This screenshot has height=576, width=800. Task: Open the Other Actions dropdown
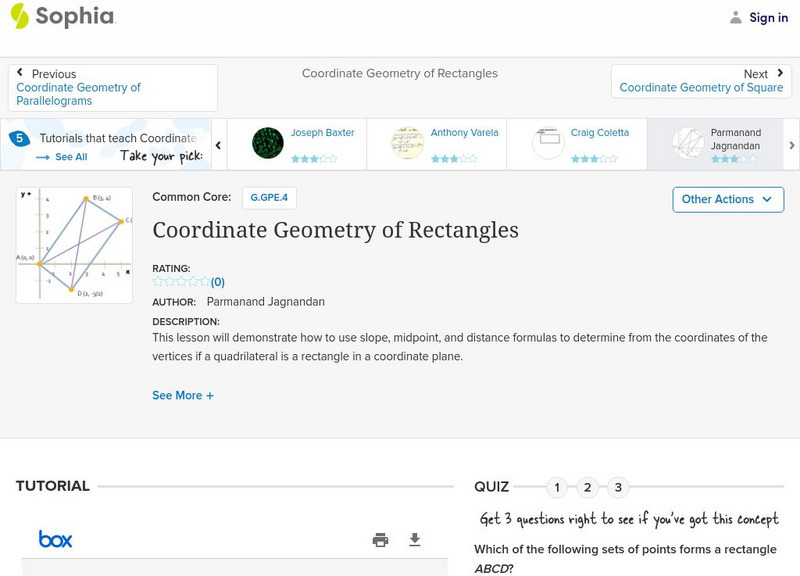[x=726, y=199]
